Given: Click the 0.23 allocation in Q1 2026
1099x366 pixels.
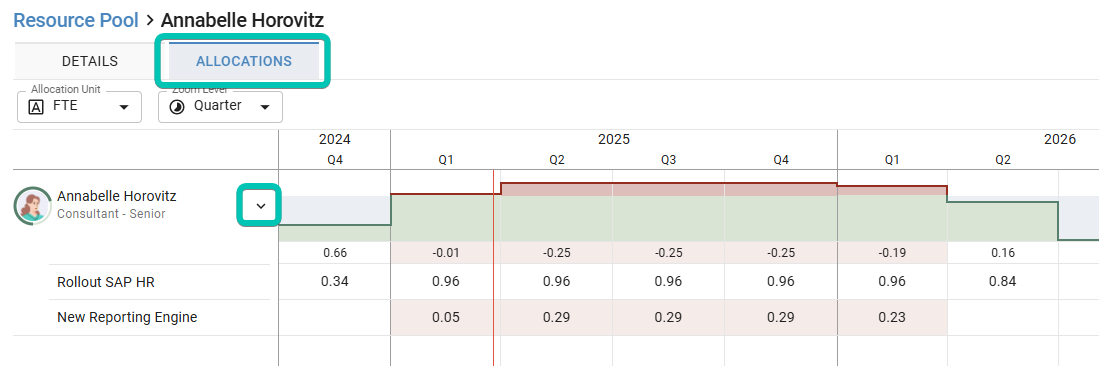Looking at the screenshot, I should (892, 318).
